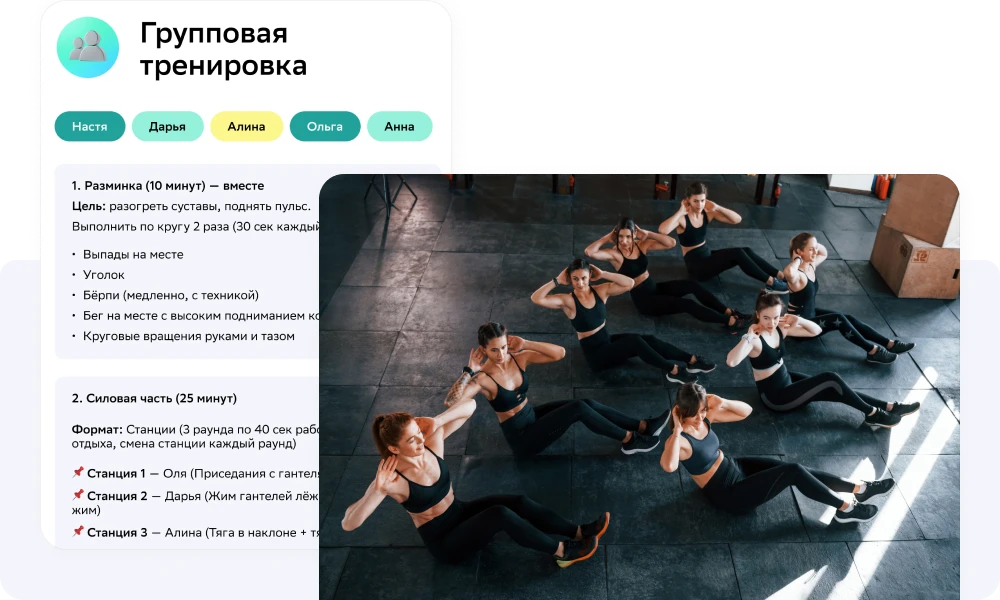Select Круговые вращения руками и тазом item
Viewport: 1000px width, 600px height.
(x=189, y=336)
